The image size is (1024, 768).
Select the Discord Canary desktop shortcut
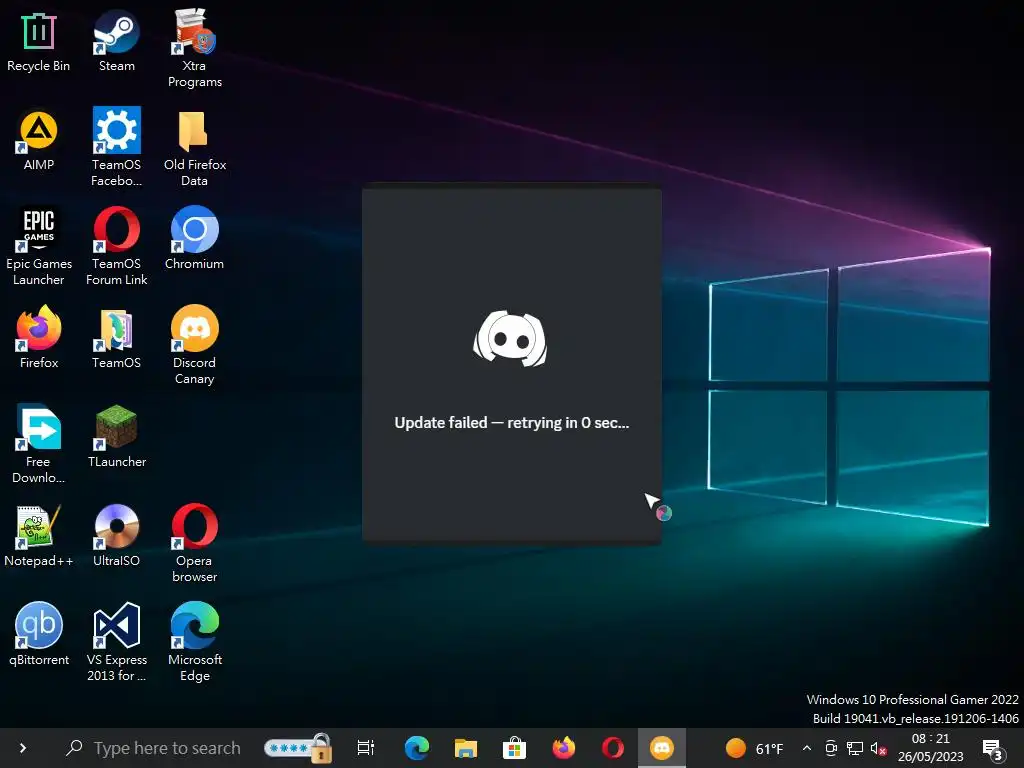point(195,345)
